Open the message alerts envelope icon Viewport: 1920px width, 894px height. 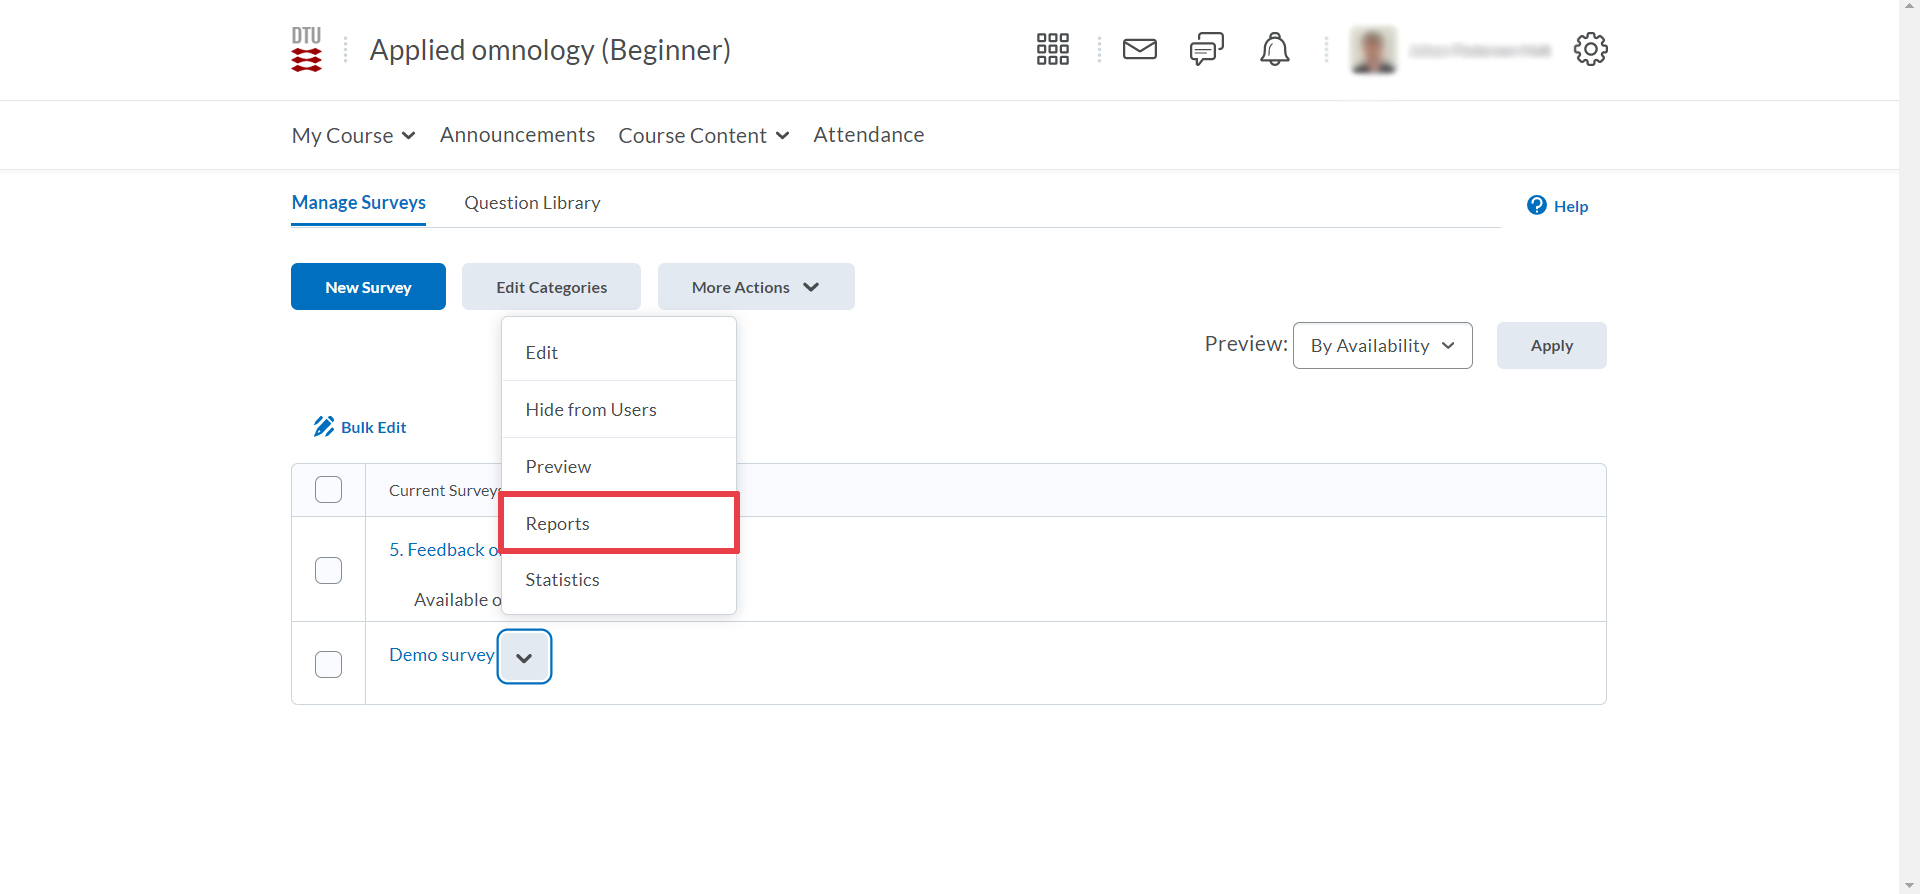coord(1139,49)
